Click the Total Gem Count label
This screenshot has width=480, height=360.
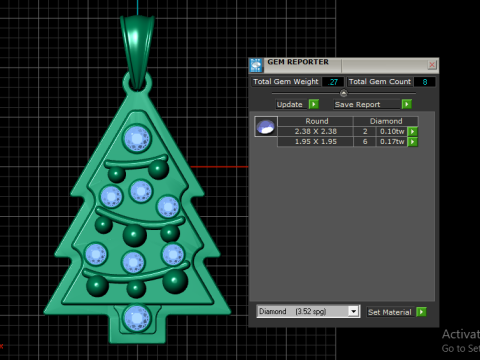point(380,82)
